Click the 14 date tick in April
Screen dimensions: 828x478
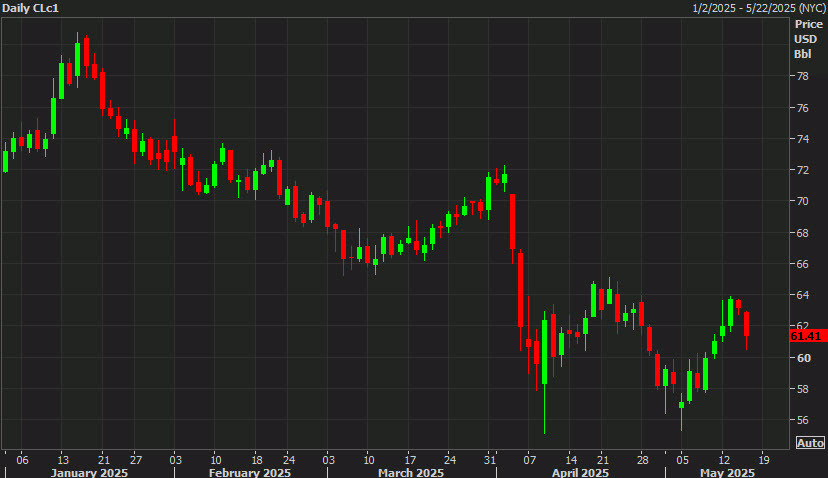click(x=571, y=460)
